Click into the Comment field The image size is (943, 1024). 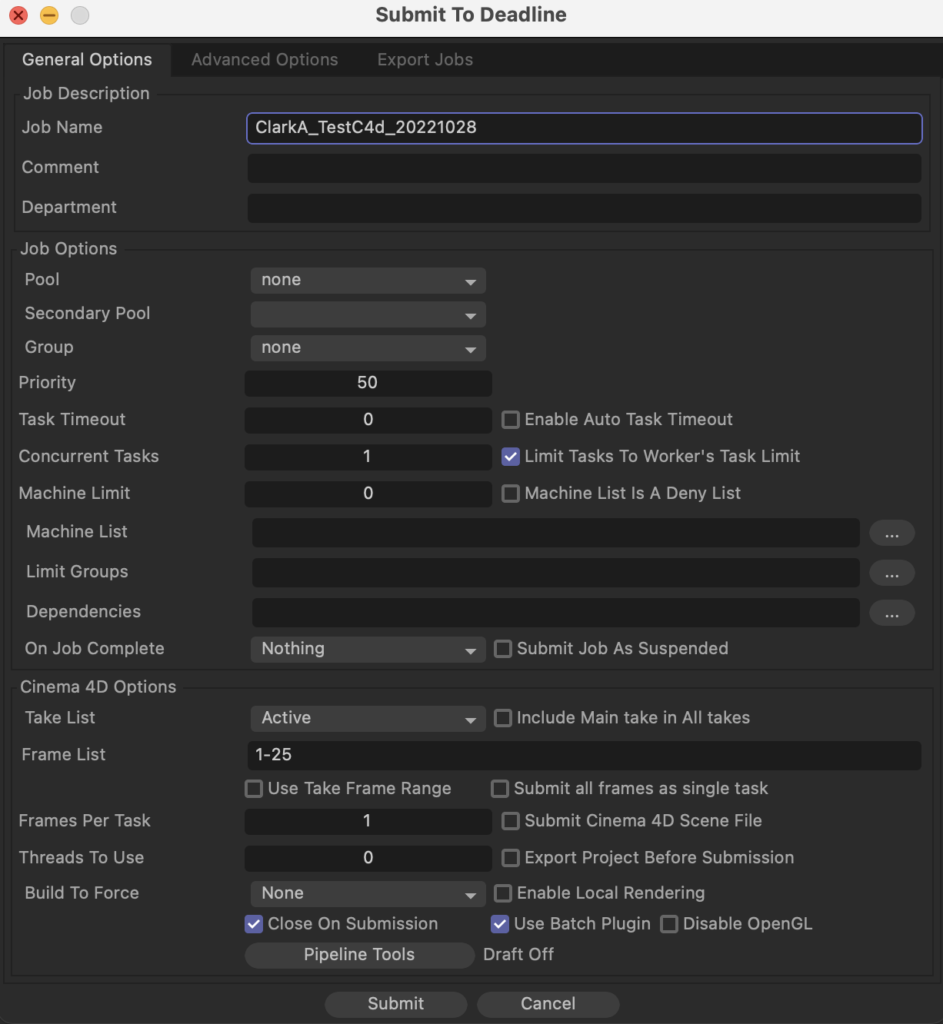(x=584, y=168)
